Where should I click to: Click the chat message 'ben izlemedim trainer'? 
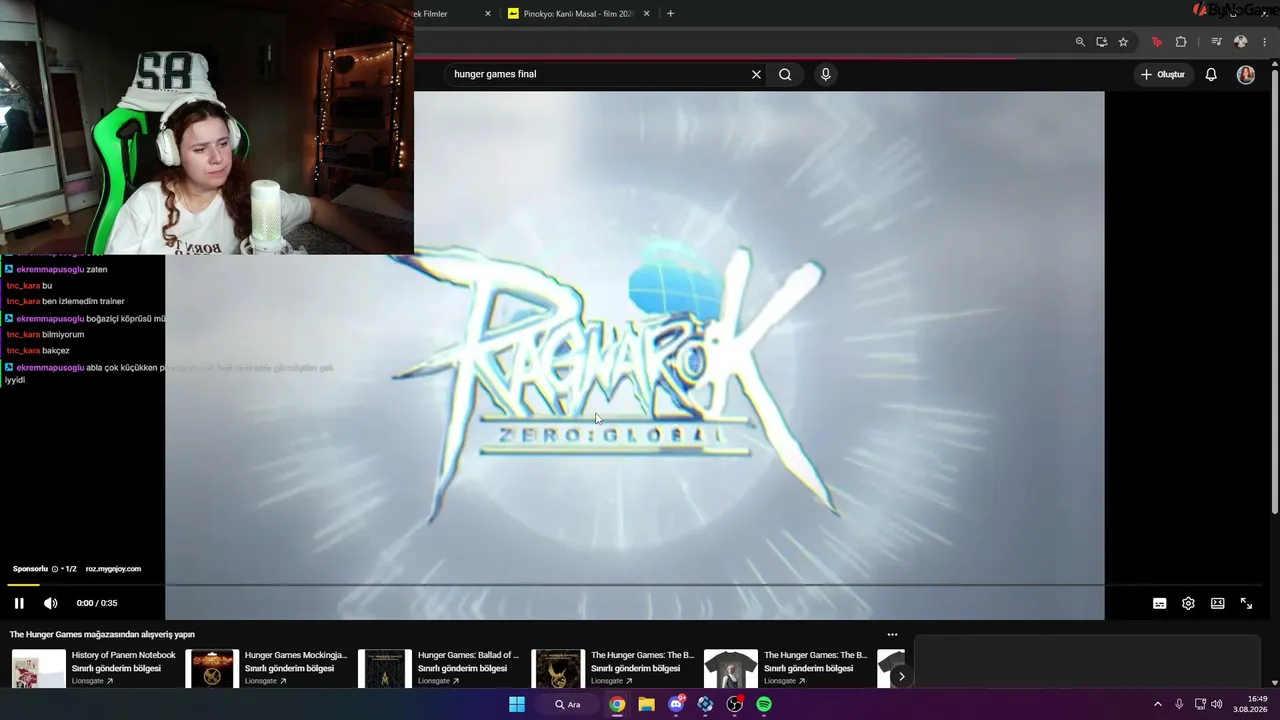(83, 302)
